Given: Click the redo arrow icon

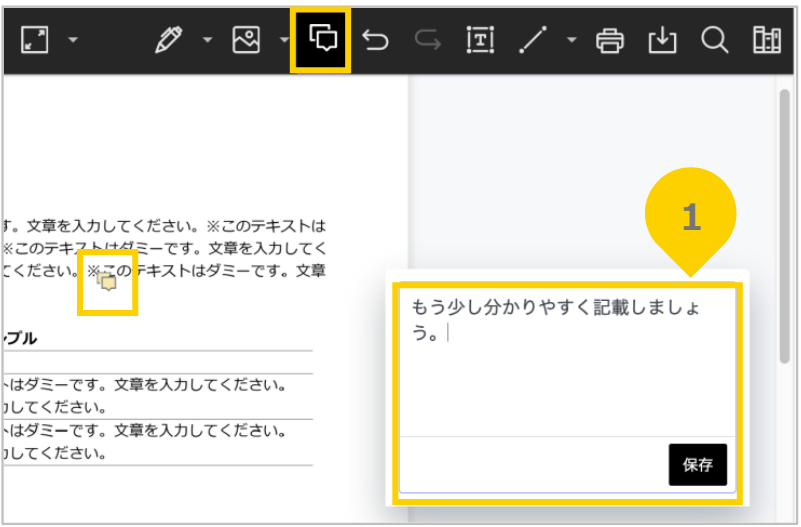Looking at the screenshot, I should click(428, 39).
